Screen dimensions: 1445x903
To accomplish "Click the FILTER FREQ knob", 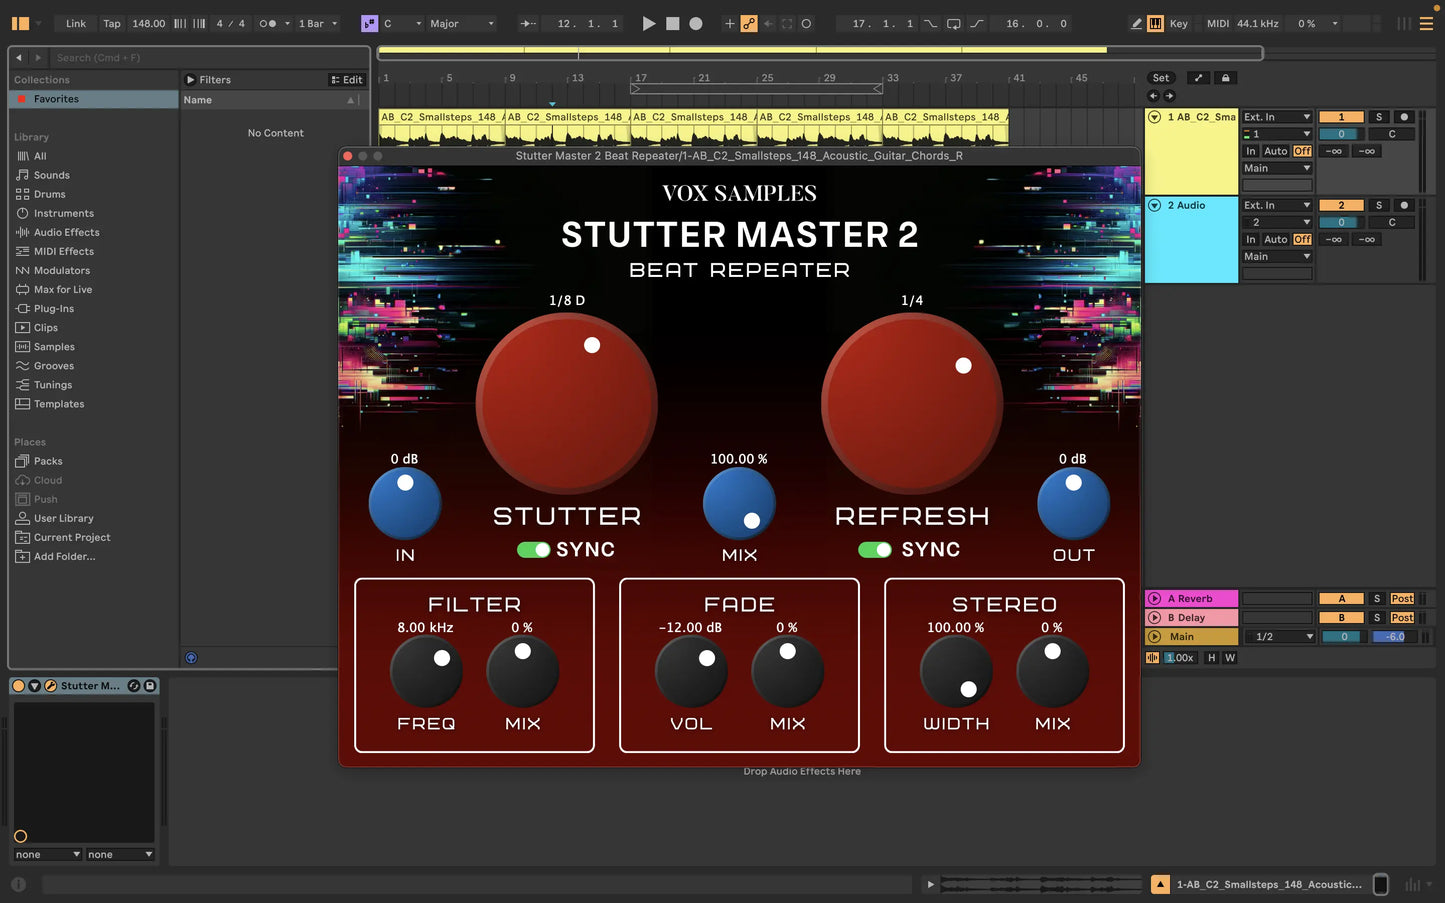I will click(426, 672).
